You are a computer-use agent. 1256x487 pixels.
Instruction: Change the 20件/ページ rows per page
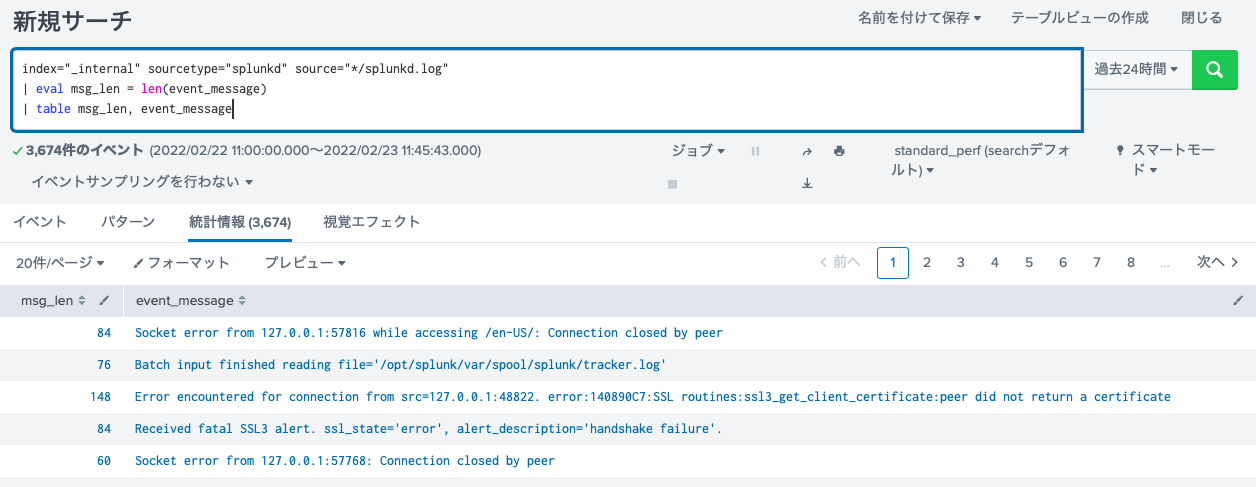(61, 262)
